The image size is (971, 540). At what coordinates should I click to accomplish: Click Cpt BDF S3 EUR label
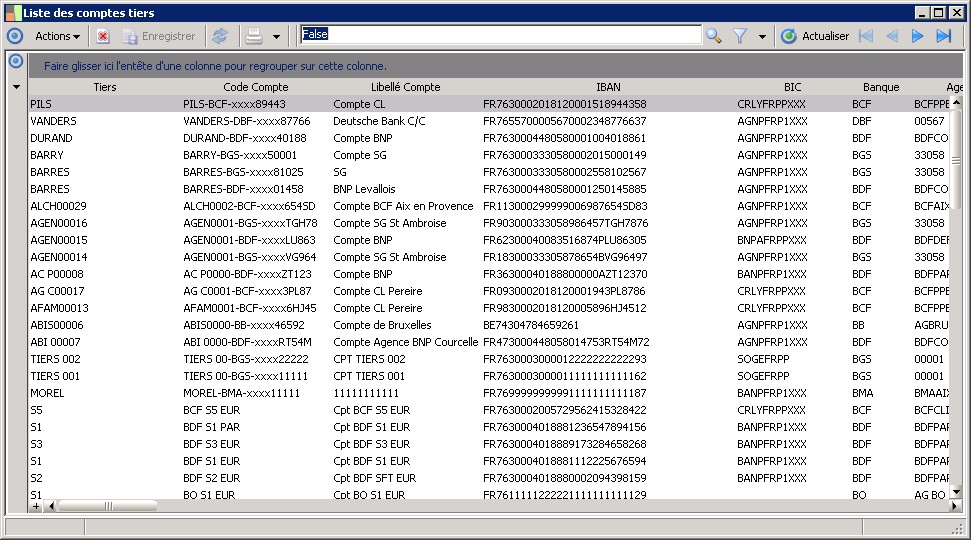point(372,445)
